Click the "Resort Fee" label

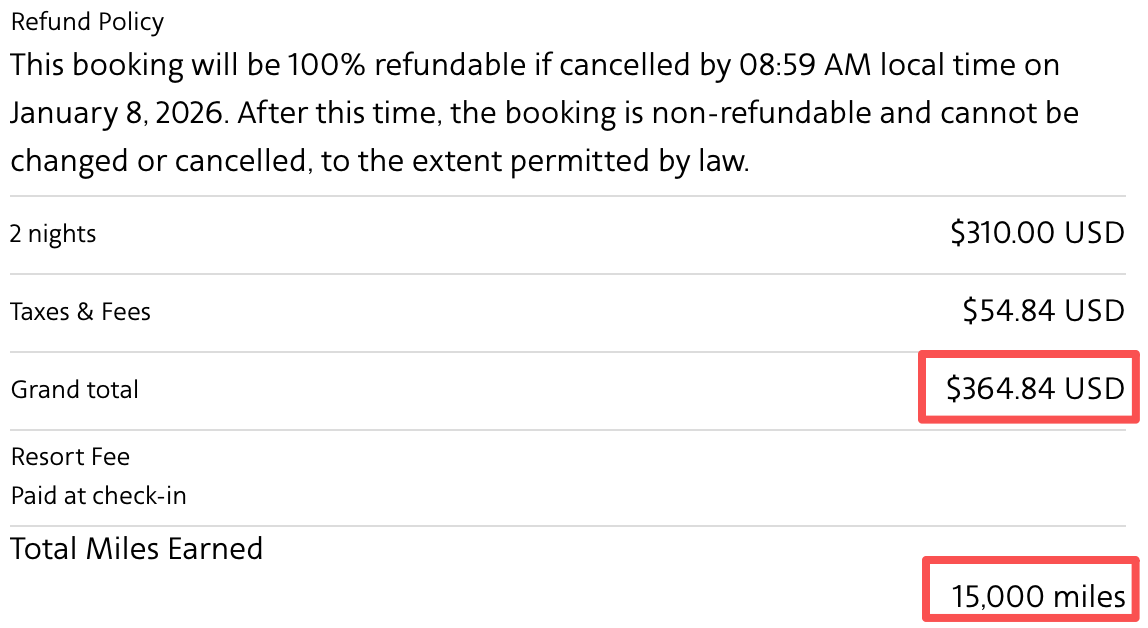[70, 457]
